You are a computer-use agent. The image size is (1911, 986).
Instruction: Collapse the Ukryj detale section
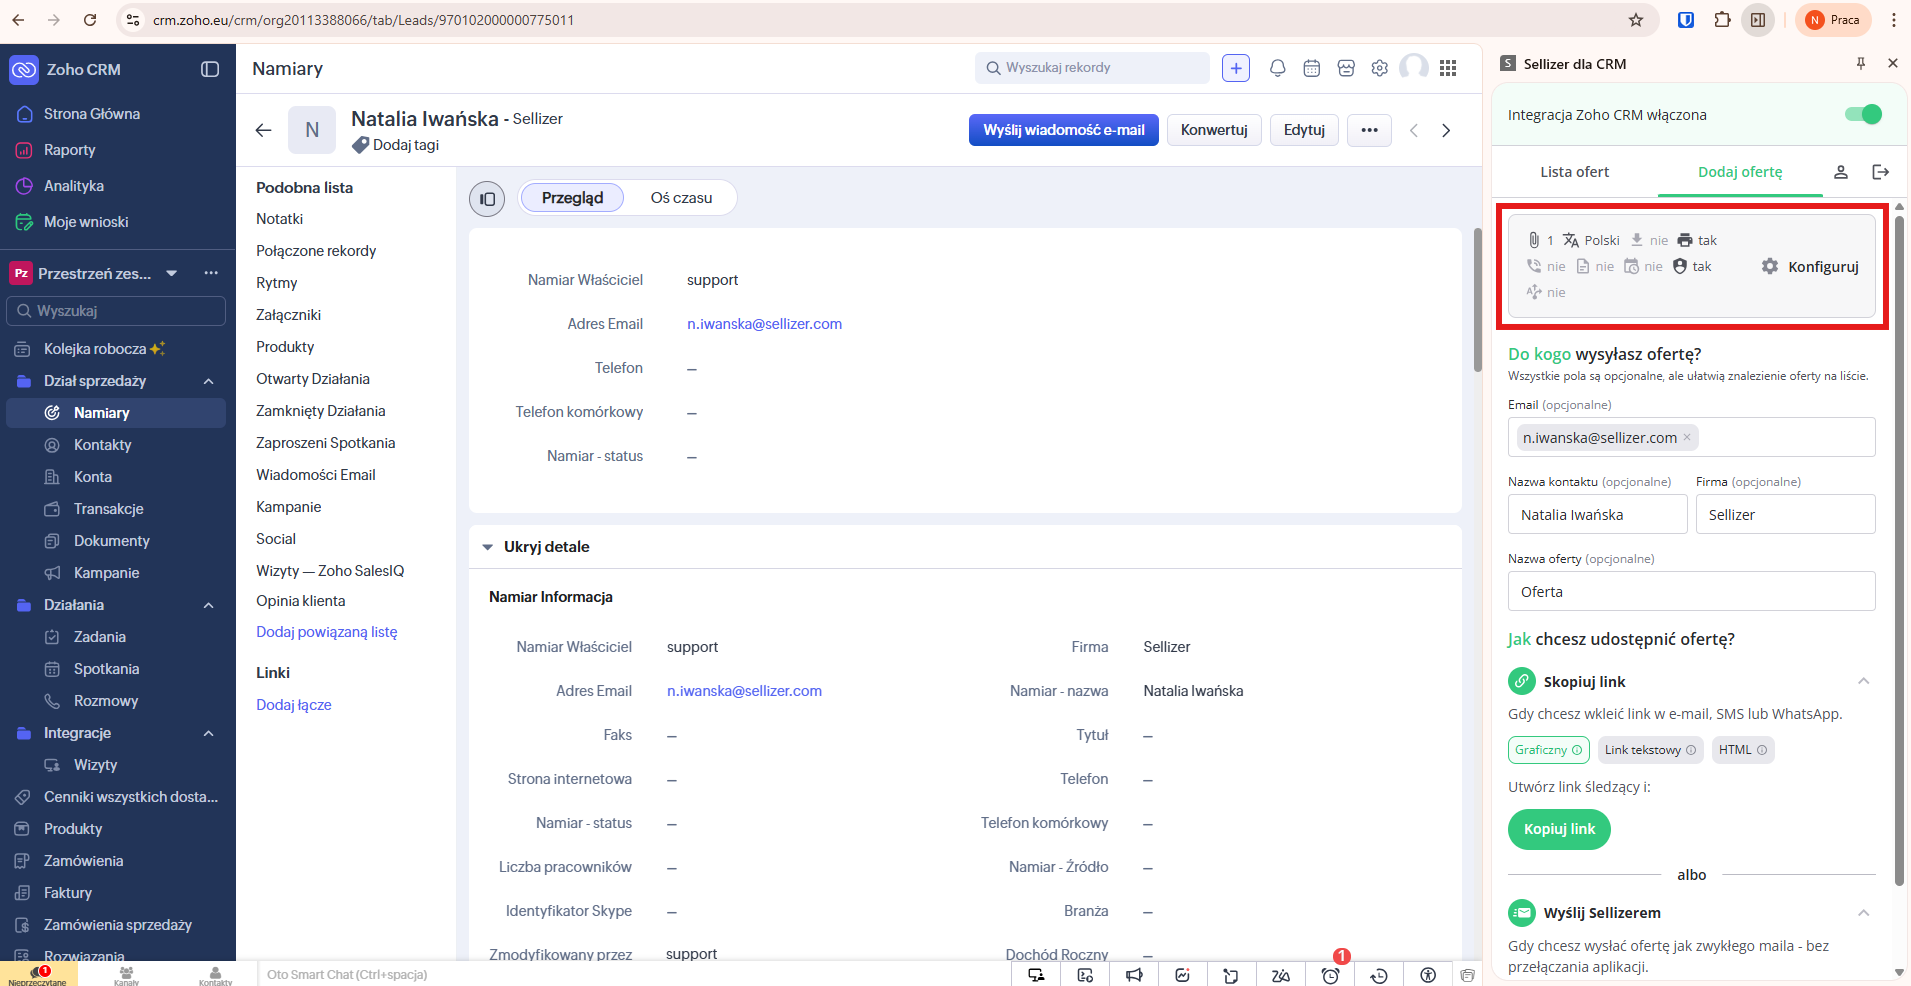tap(488, 547)
